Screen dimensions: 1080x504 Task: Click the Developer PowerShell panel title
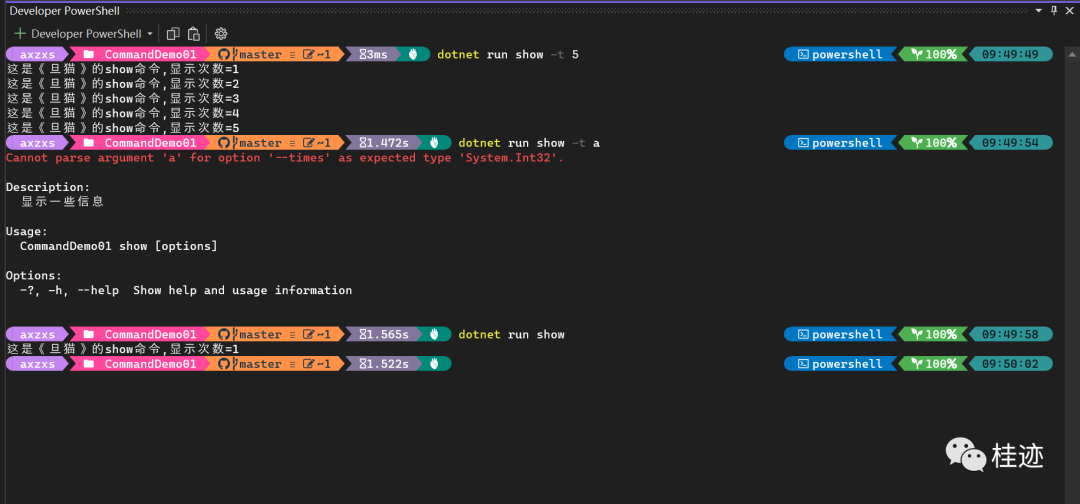[x=64, y=10]
